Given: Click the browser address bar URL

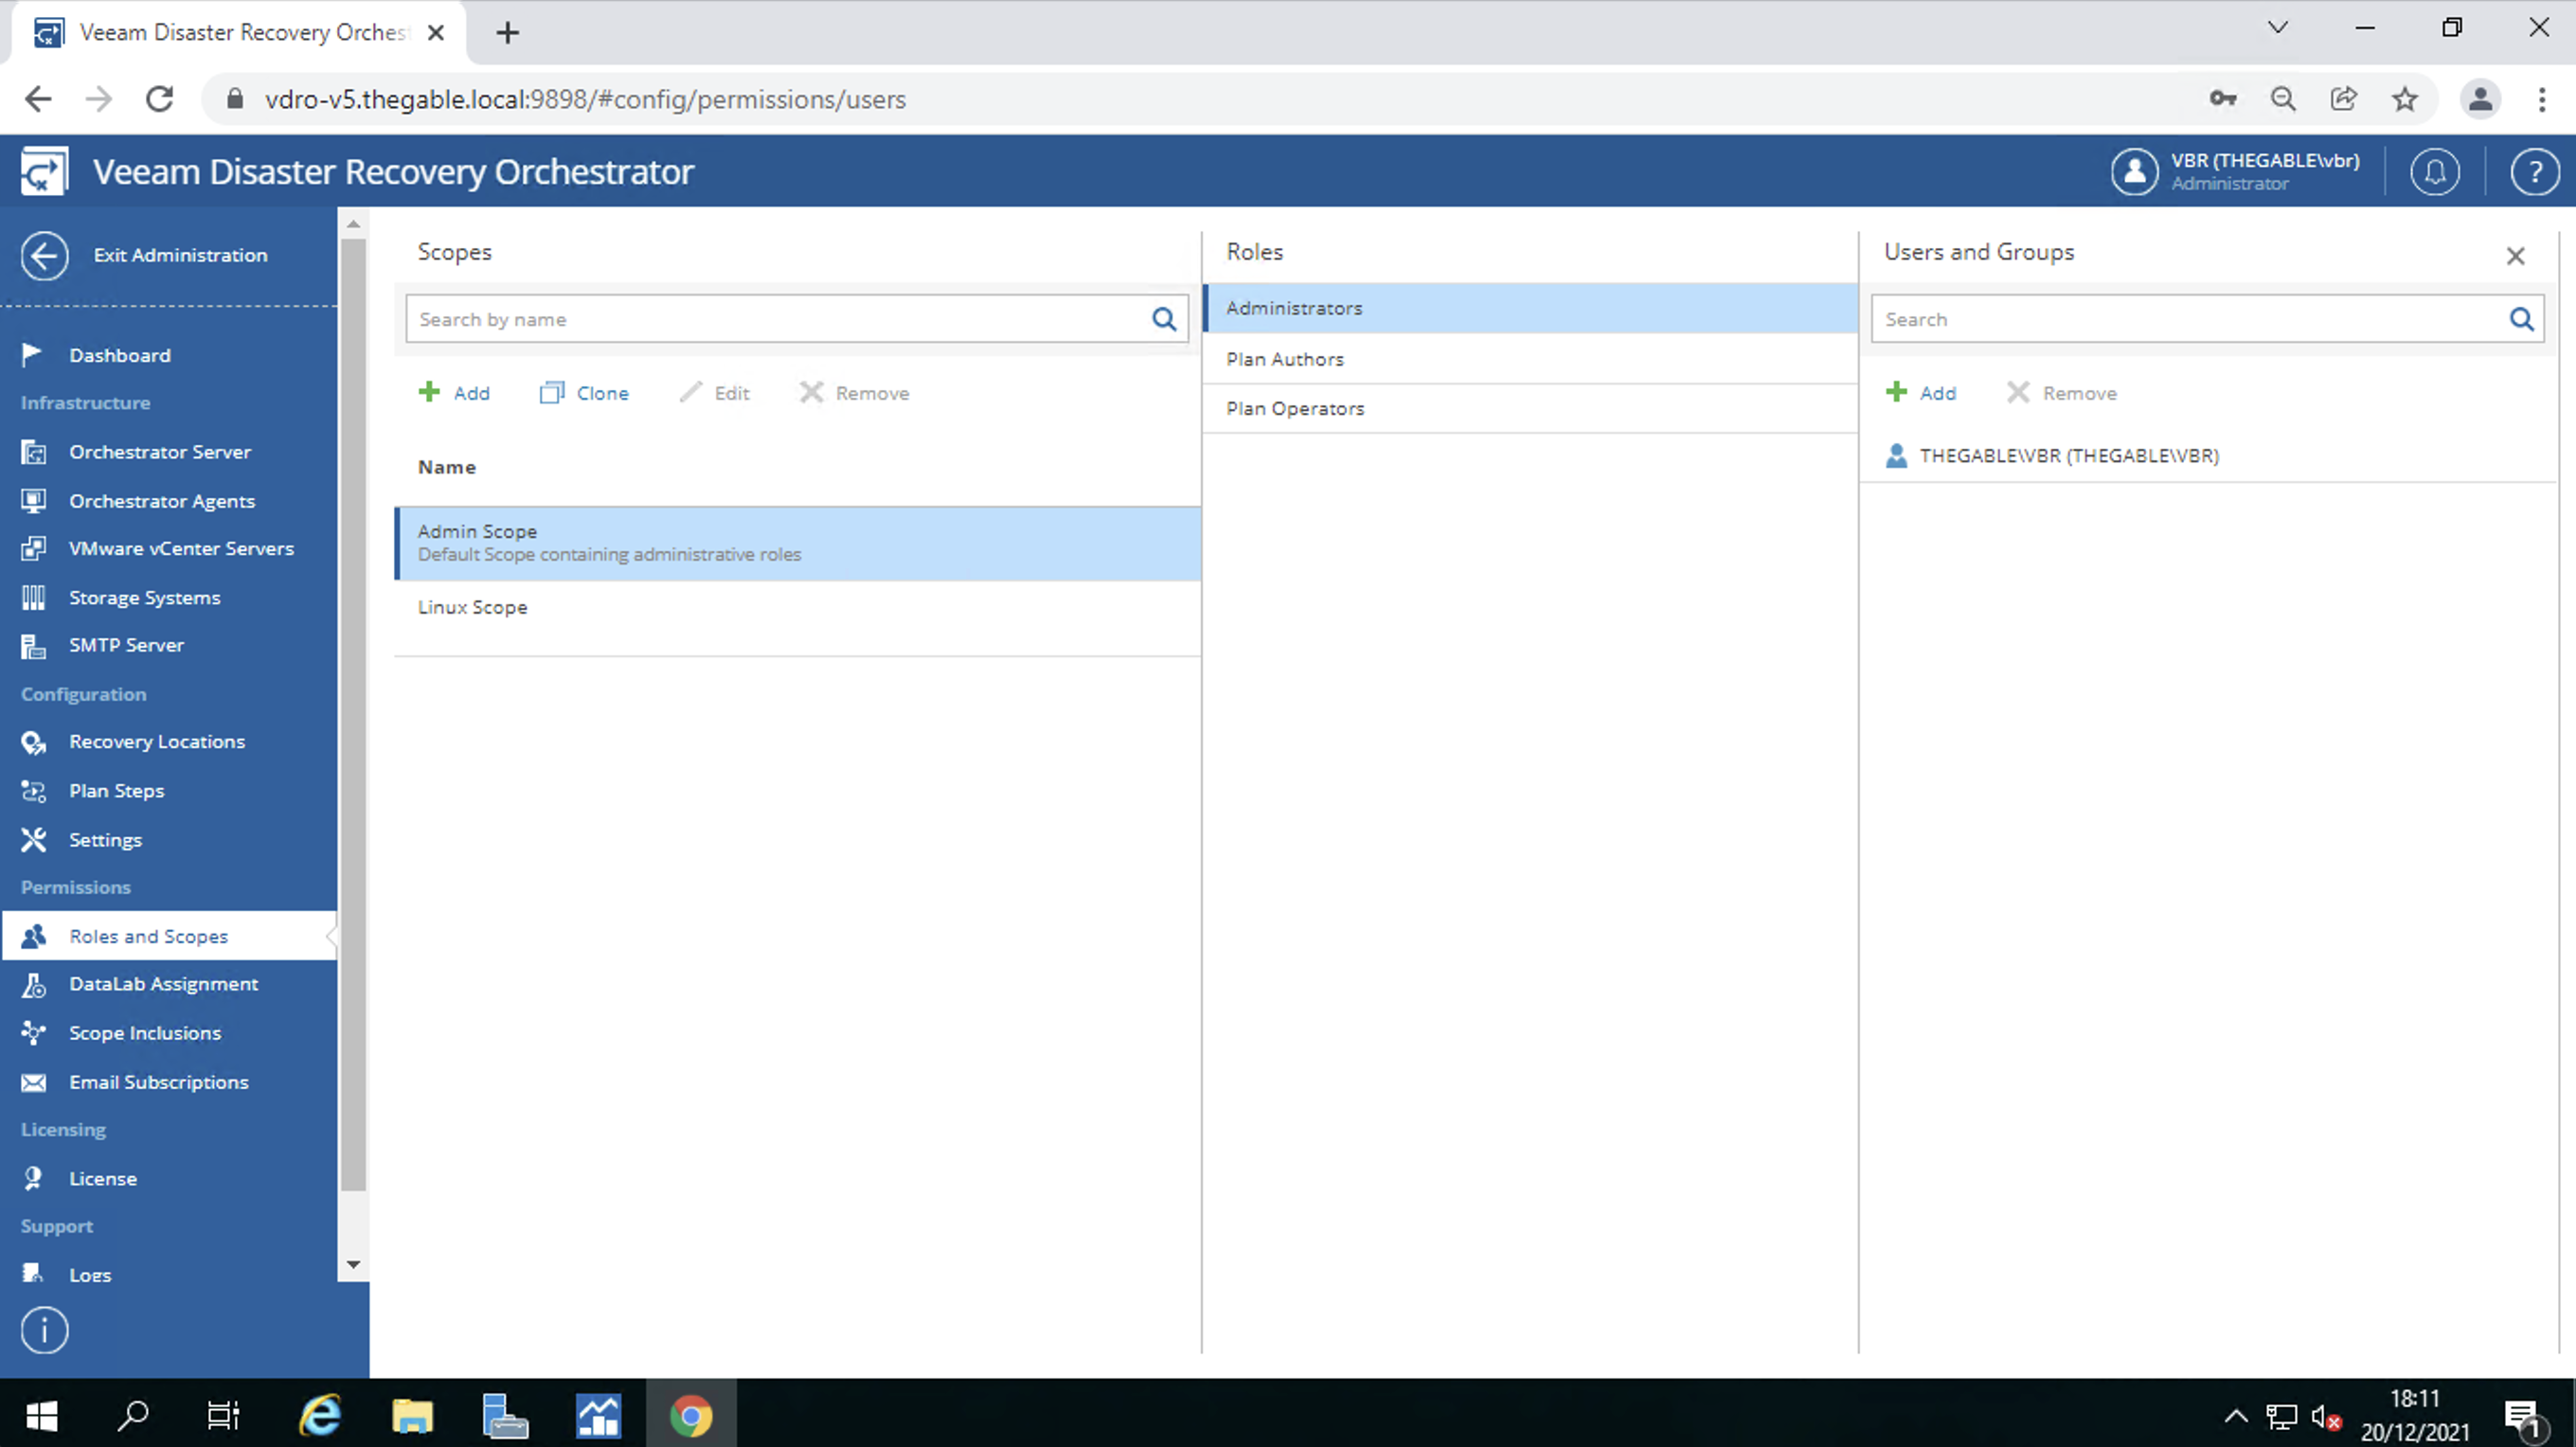Looking at the screenshot, I should (x=585, y=99).
